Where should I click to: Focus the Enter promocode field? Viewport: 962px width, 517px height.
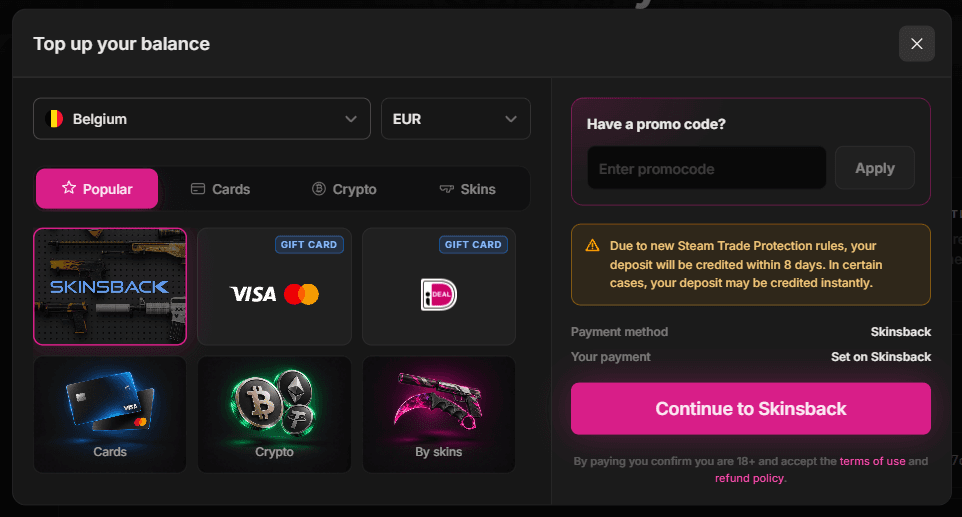[707, 168]
